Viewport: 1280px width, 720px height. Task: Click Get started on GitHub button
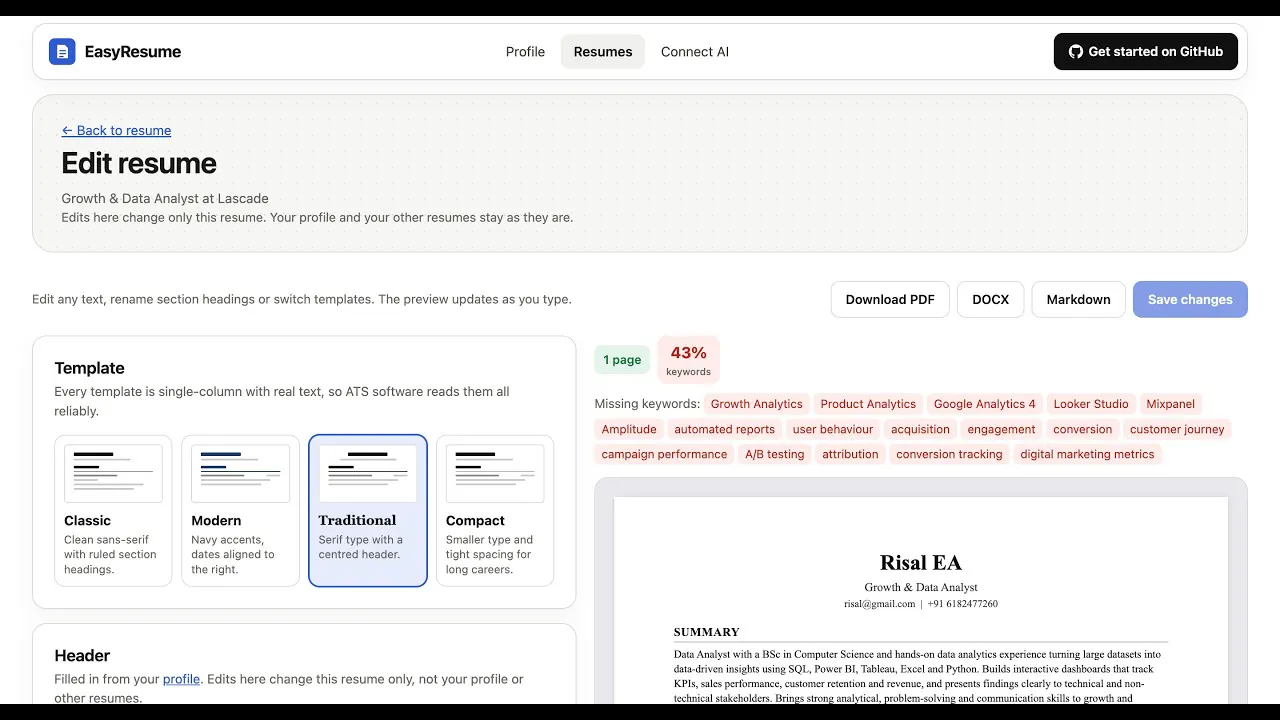pyautogui.click(x=1146, y=52)
